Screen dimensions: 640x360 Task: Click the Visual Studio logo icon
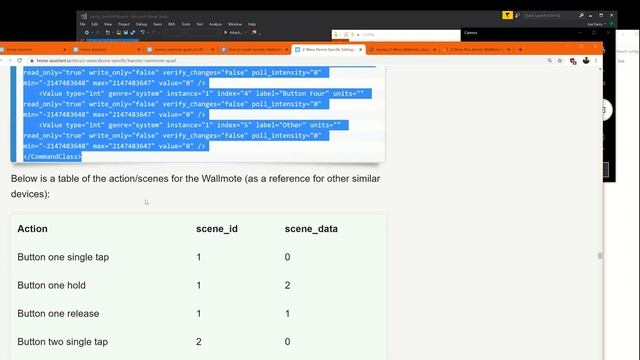coord(84,16)
